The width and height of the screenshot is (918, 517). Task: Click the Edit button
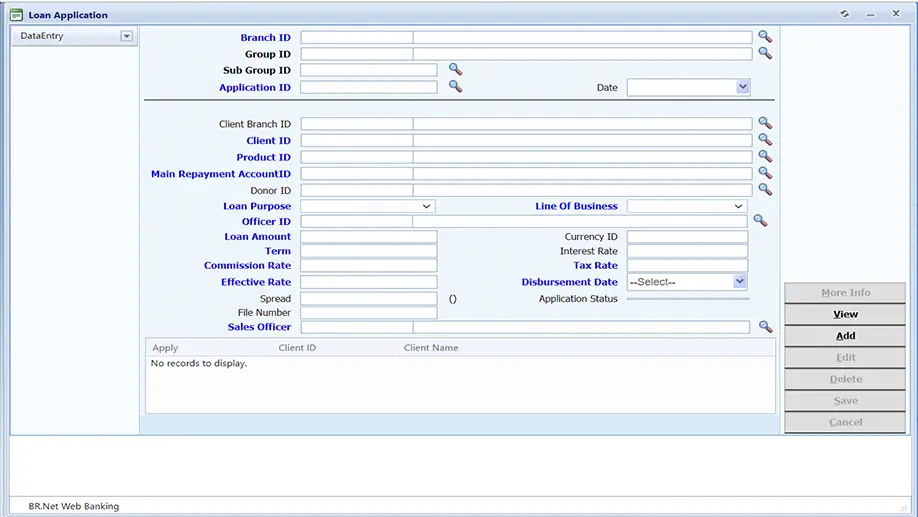point(845,357)
